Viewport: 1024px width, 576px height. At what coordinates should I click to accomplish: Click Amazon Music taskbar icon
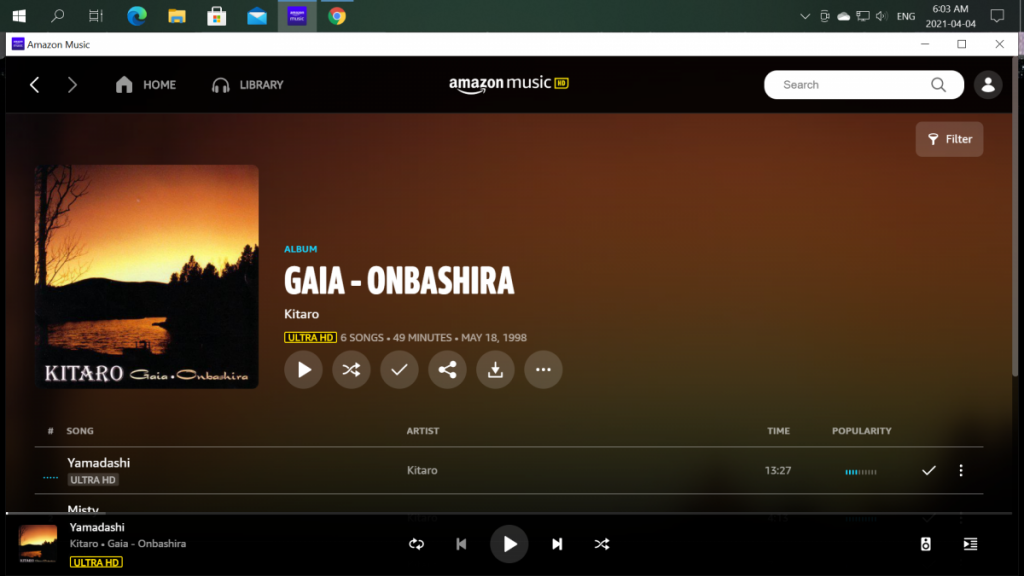coord(297,16)
